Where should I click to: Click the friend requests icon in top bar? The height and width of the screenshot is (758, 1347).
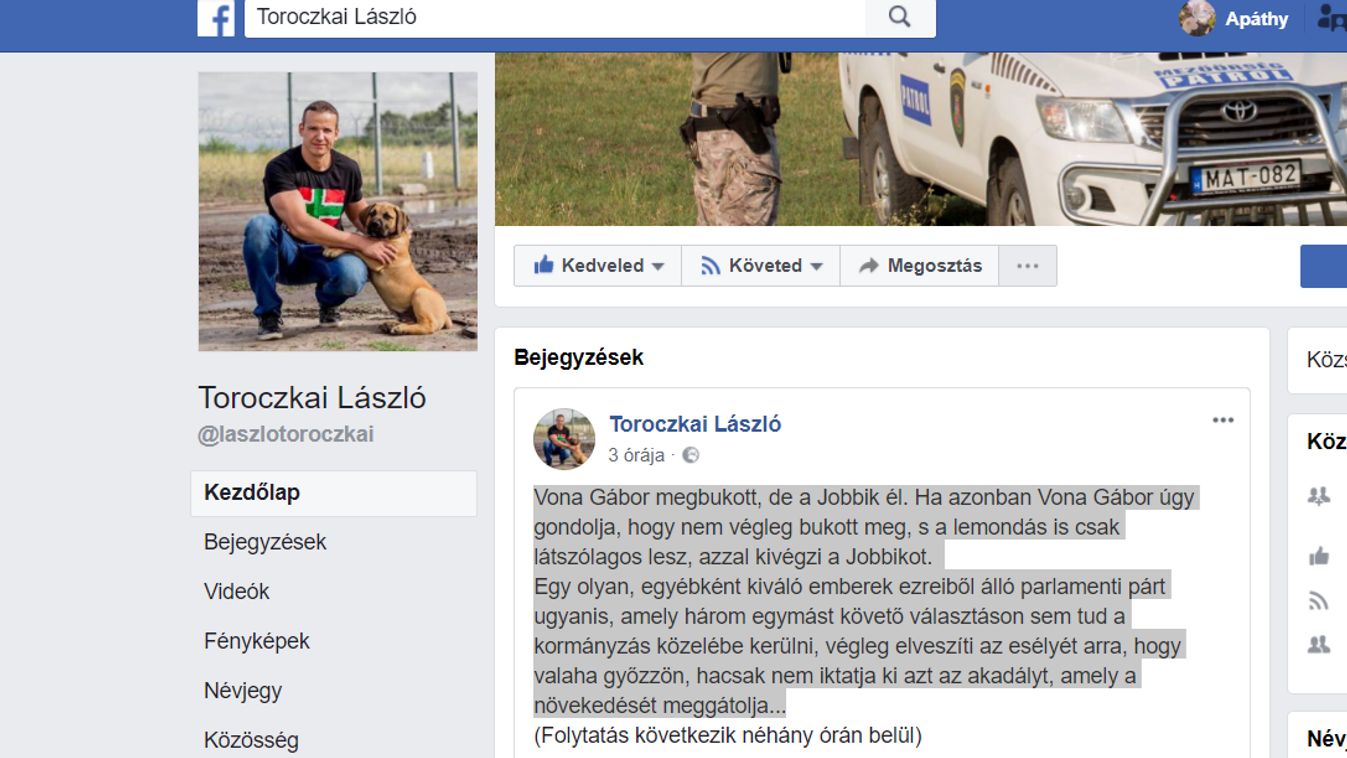click(x=1332, y=18)
